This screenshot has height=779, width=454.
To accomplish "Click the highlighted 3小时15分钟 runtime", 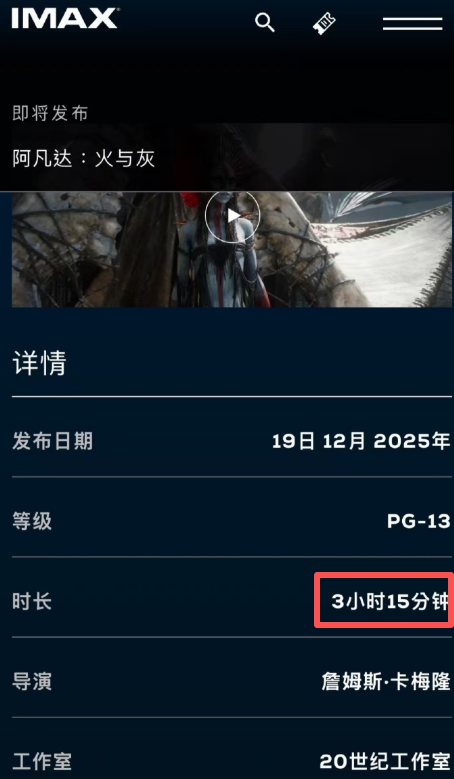I will pos(390,602).
